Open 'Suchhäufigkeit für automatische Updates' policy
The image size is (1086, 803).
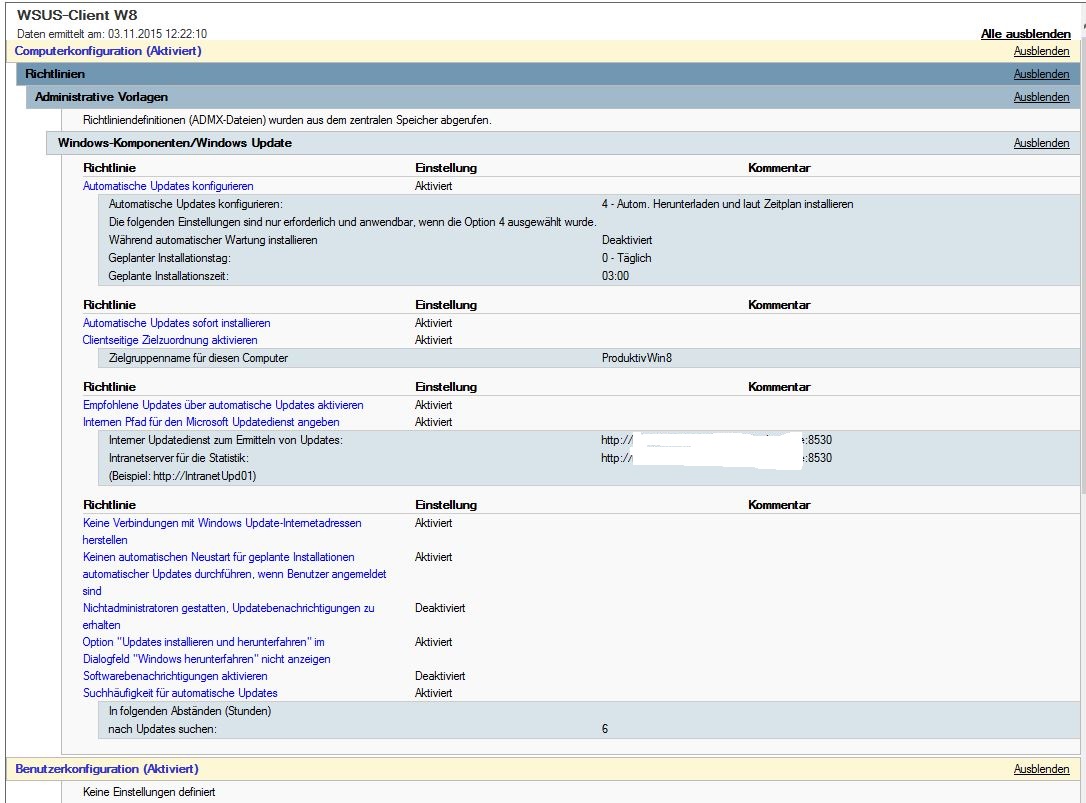(x=180, y=693)
